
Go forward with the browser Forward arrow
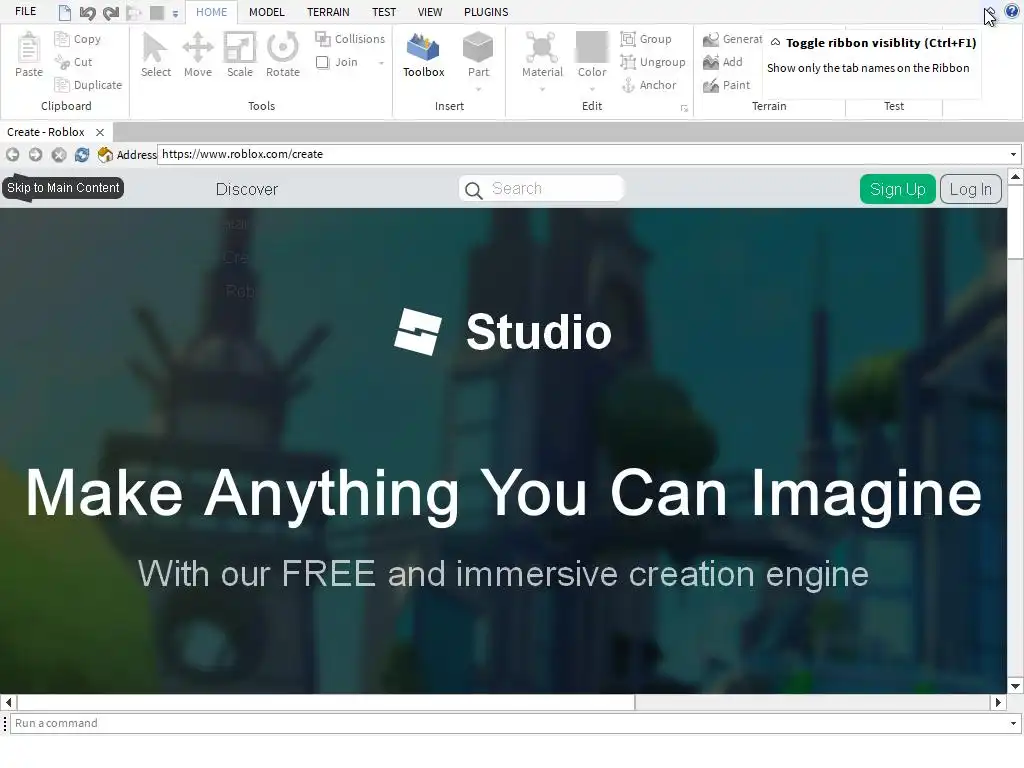coord(35,155)
